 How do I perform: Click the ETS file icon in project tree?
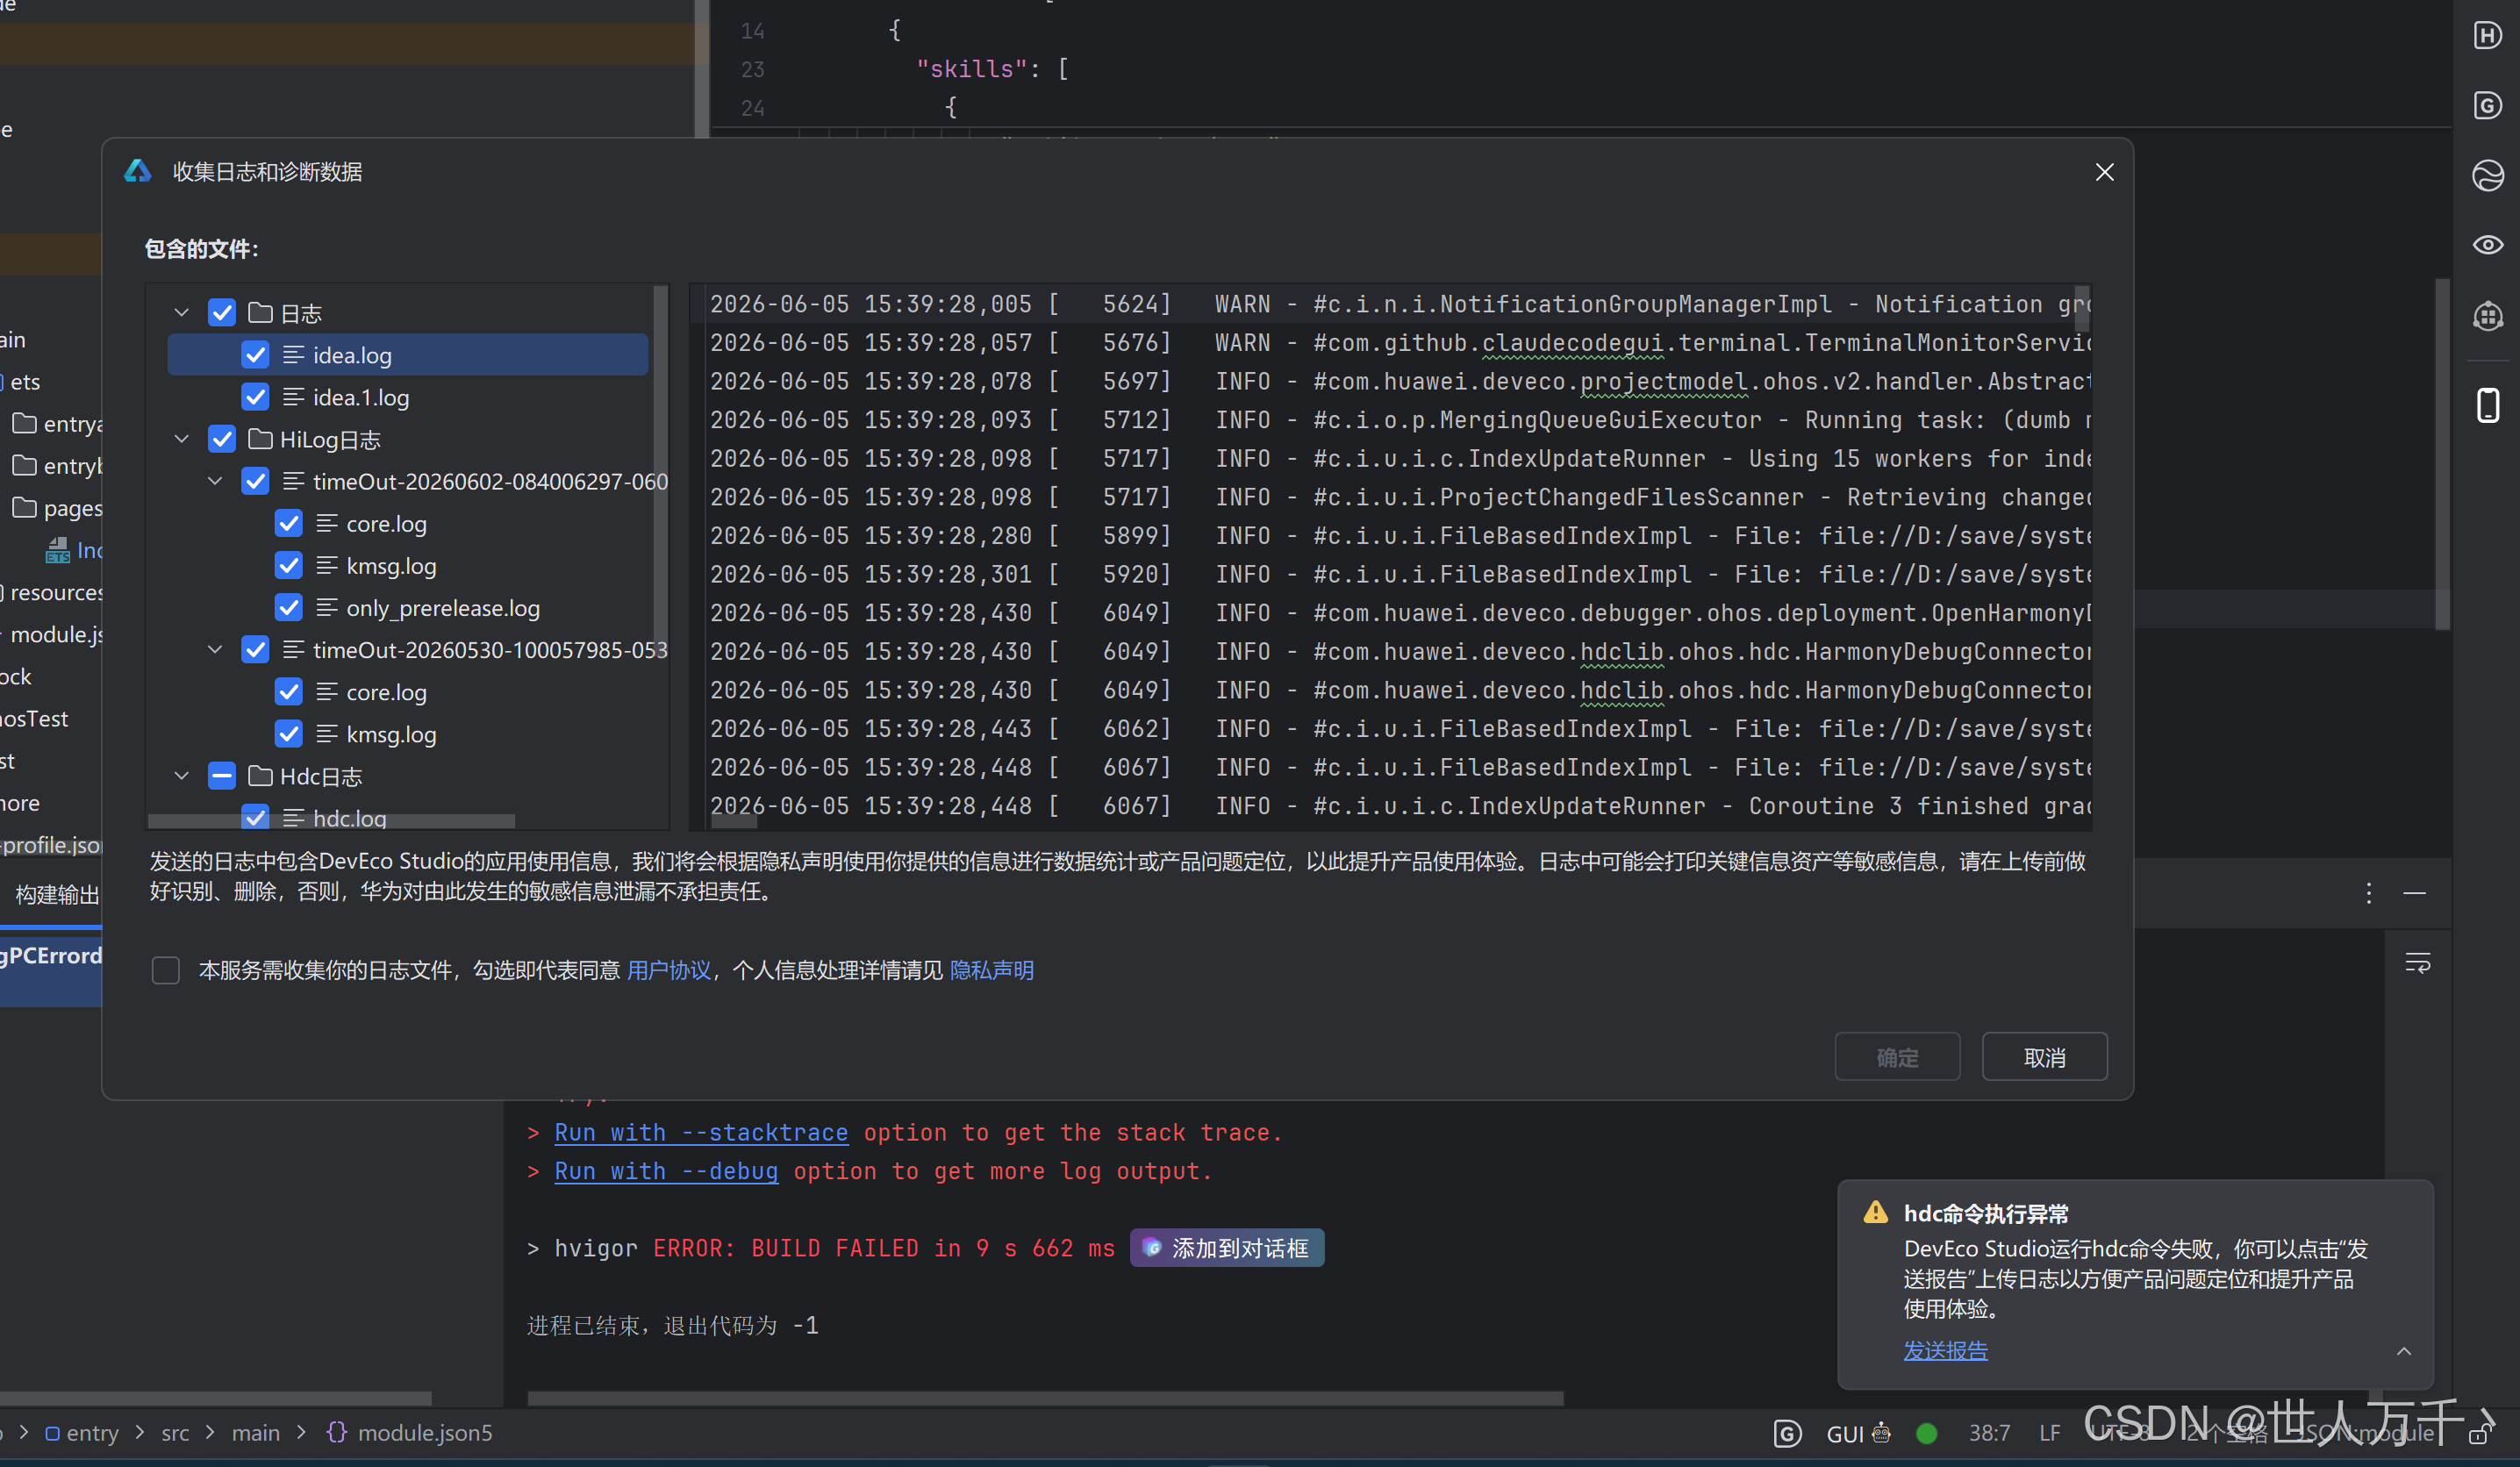(x=58, y=550)
